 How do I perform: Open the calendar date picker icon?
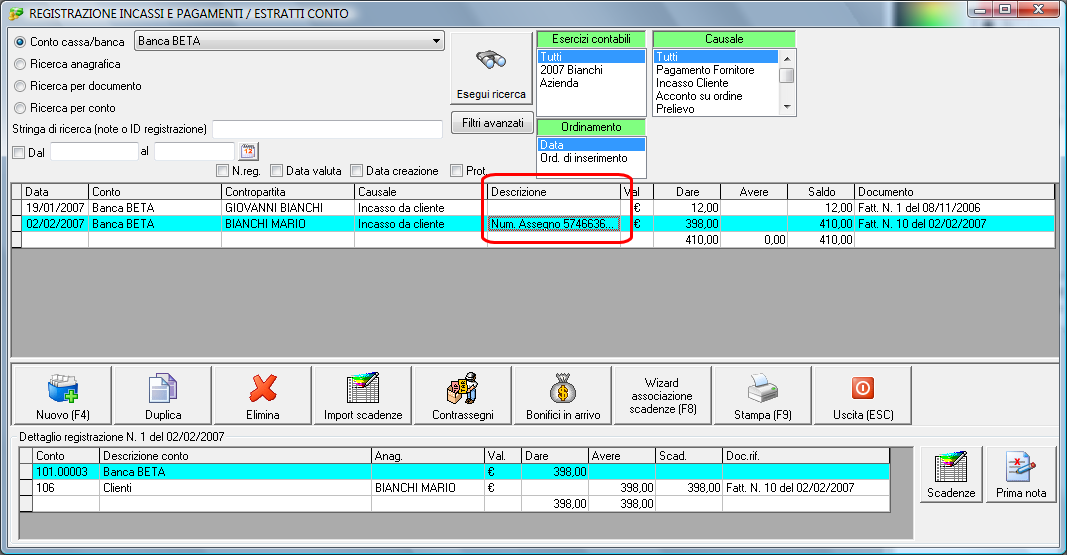pos(248,151)
